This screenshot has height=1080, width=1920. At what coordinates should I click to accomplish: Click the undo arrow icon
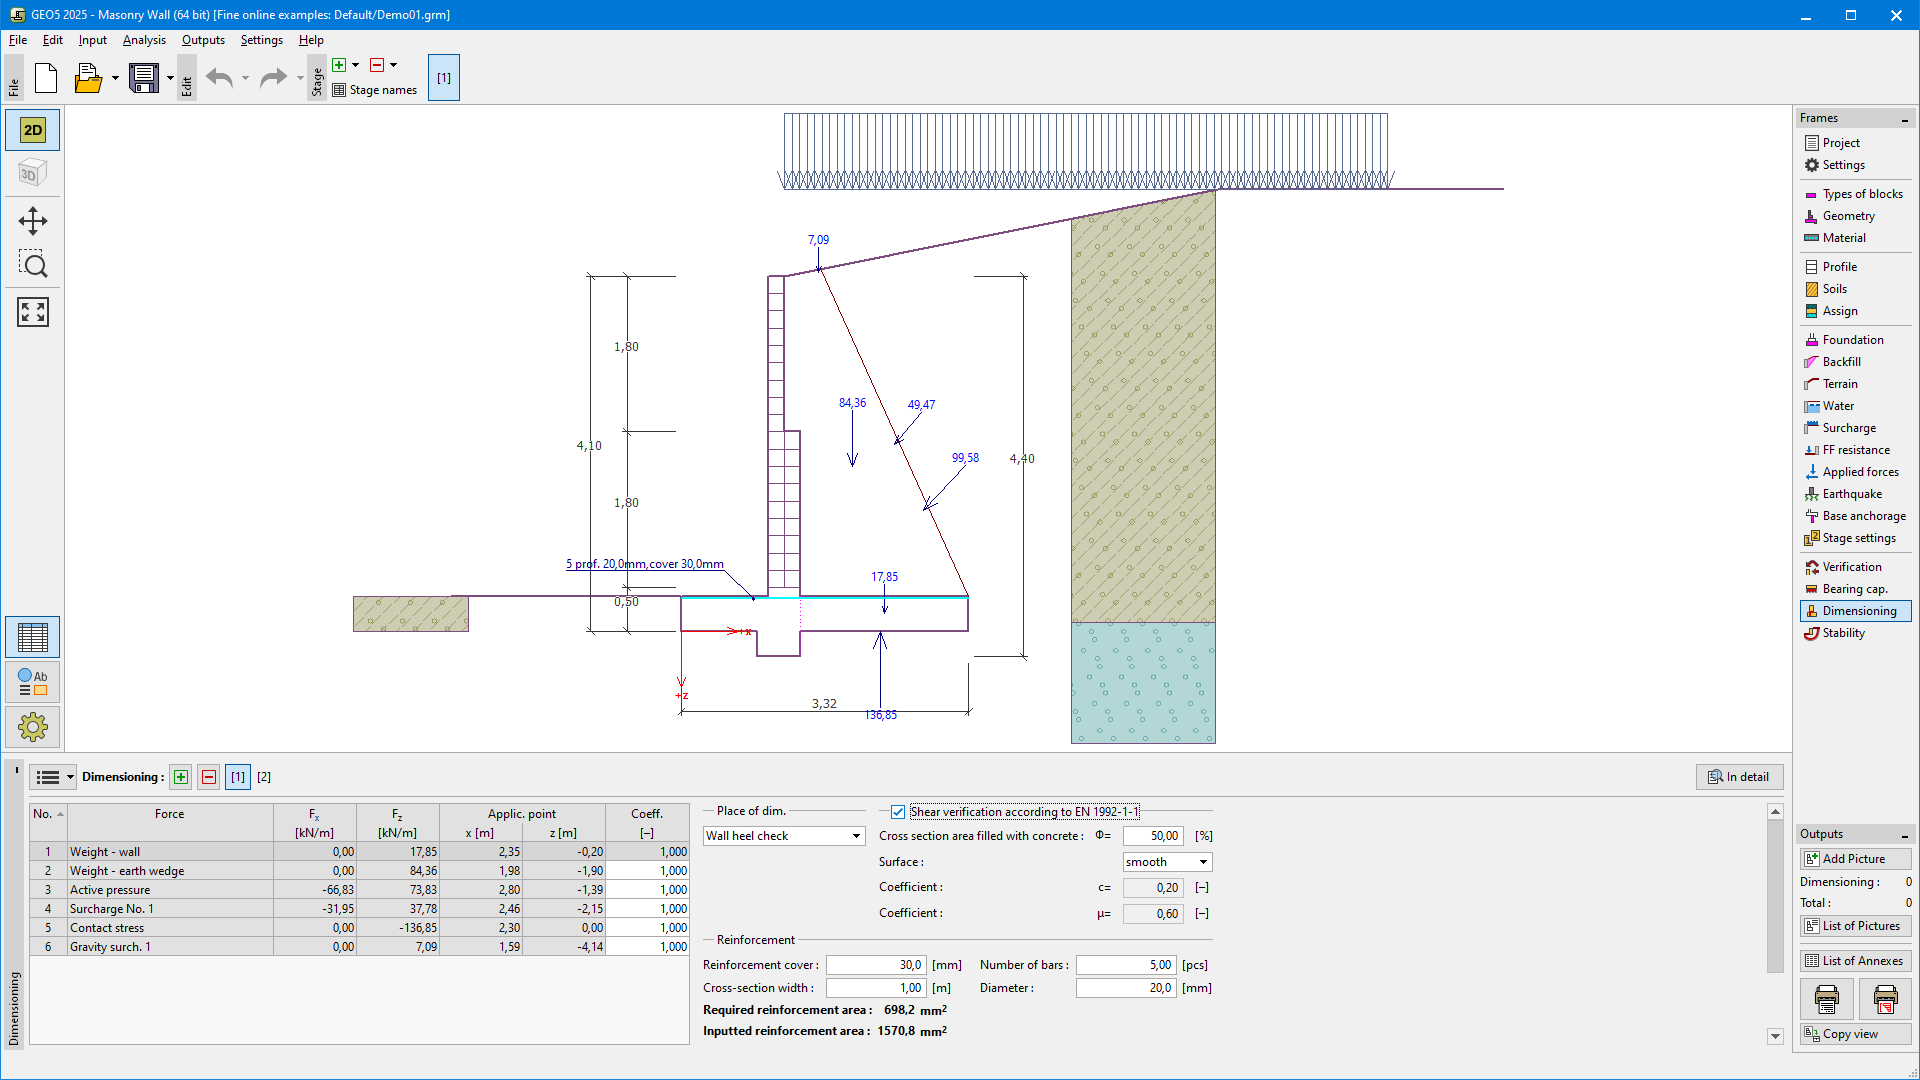point(219,78)
